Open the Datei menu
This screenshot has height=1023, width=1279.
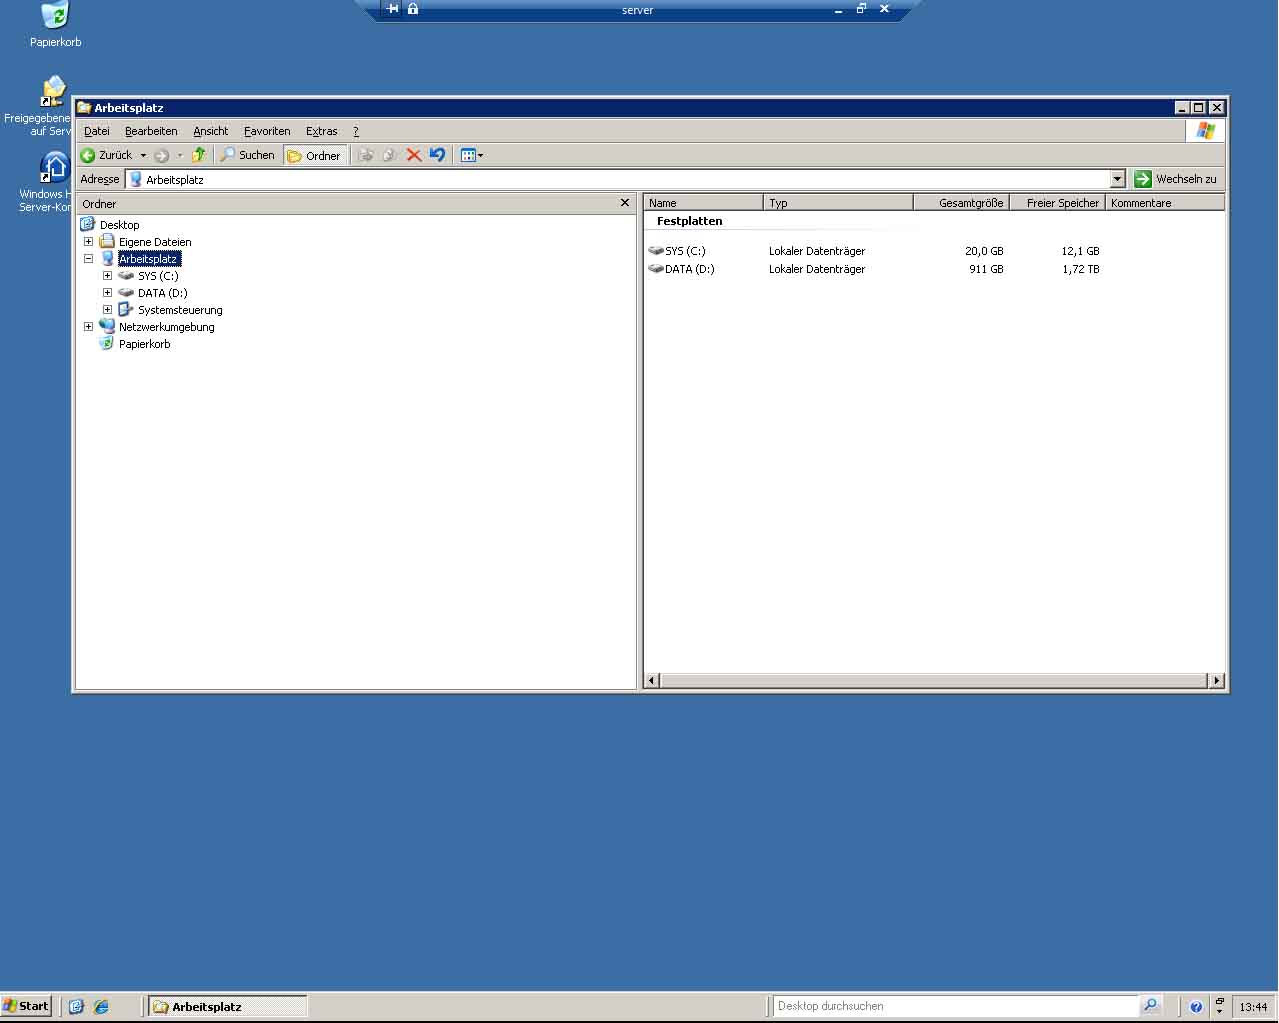pyautogui.click(x=97, y=131)
